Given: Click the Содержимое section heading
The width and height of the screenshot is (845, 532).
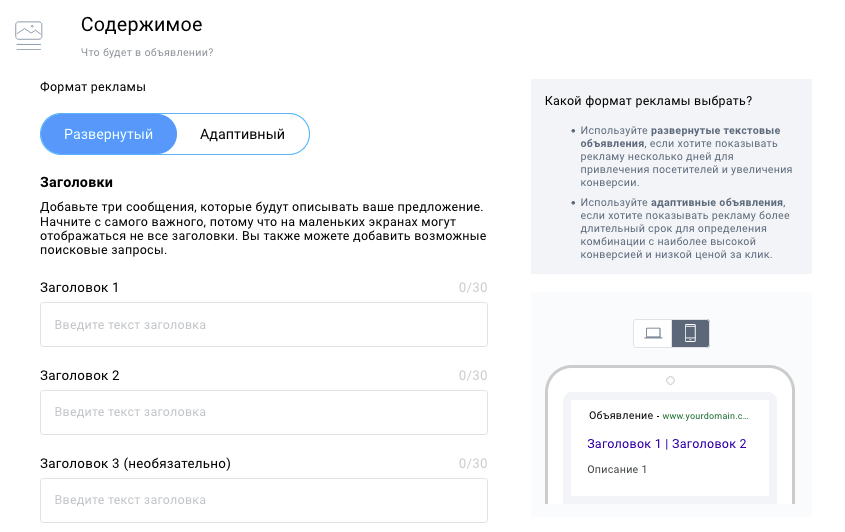Looking at the screenshot, I should coord(142,25).
